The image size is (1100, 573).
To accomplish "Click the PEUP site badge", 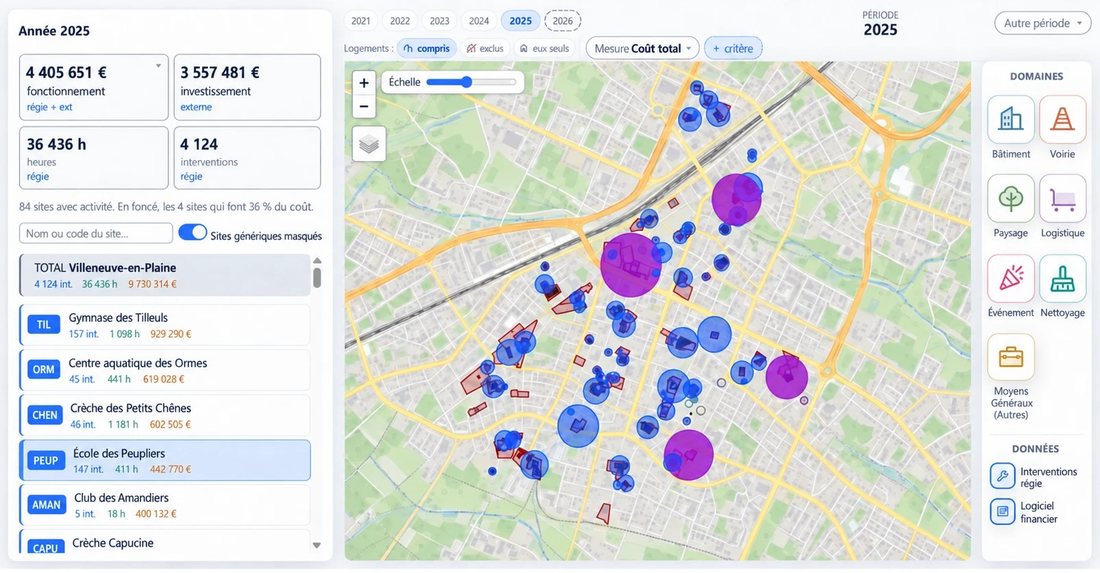I will tap(46, 460).
